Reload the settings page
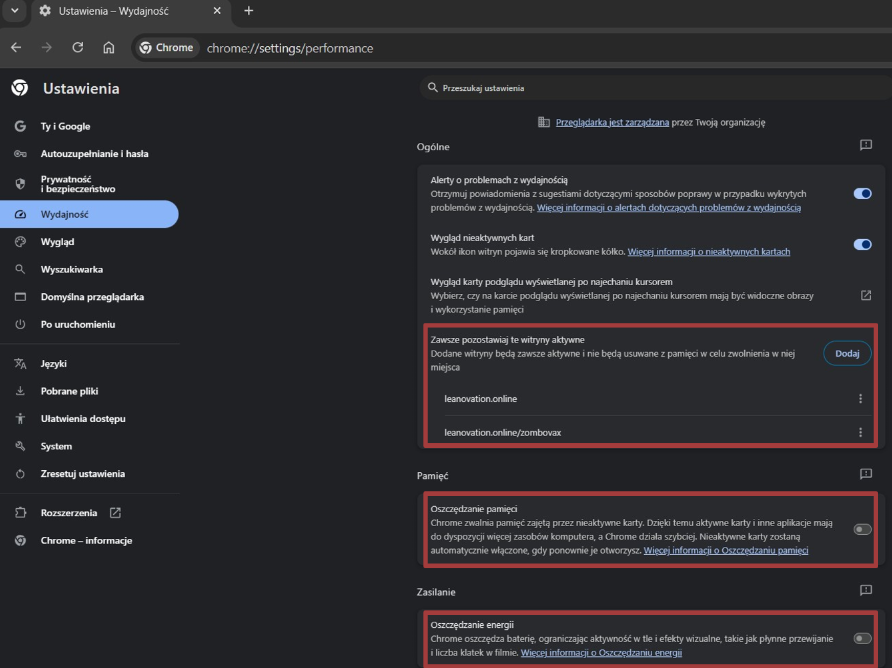892x668 pixels. (78, 48)
